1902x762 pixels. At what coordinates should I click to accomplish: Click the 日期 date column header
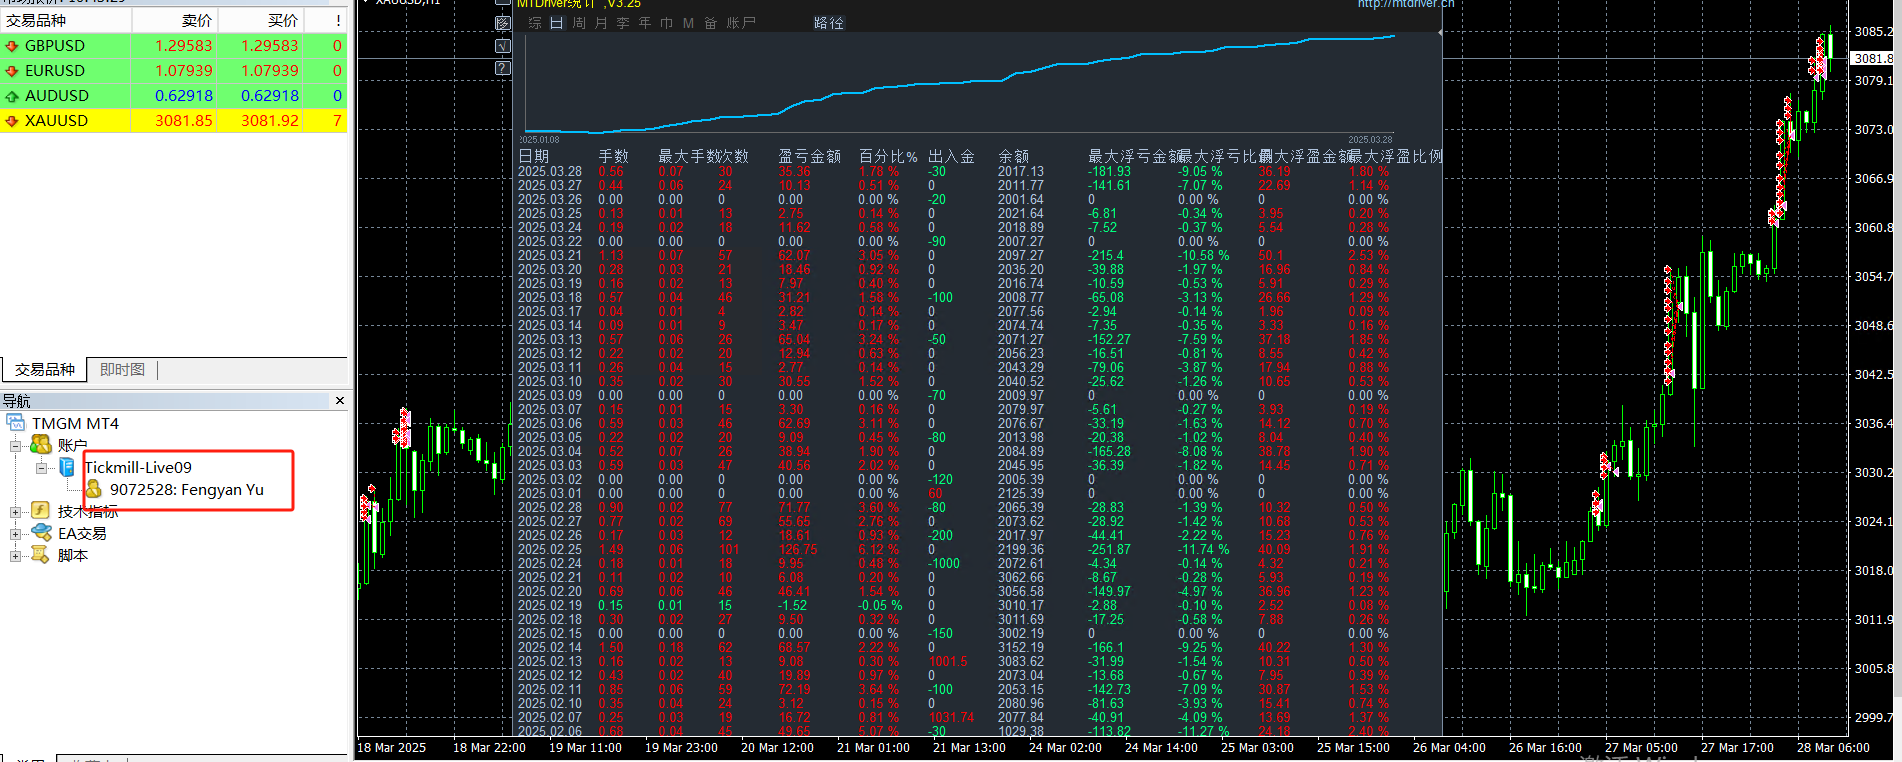(x=534, y=156)
